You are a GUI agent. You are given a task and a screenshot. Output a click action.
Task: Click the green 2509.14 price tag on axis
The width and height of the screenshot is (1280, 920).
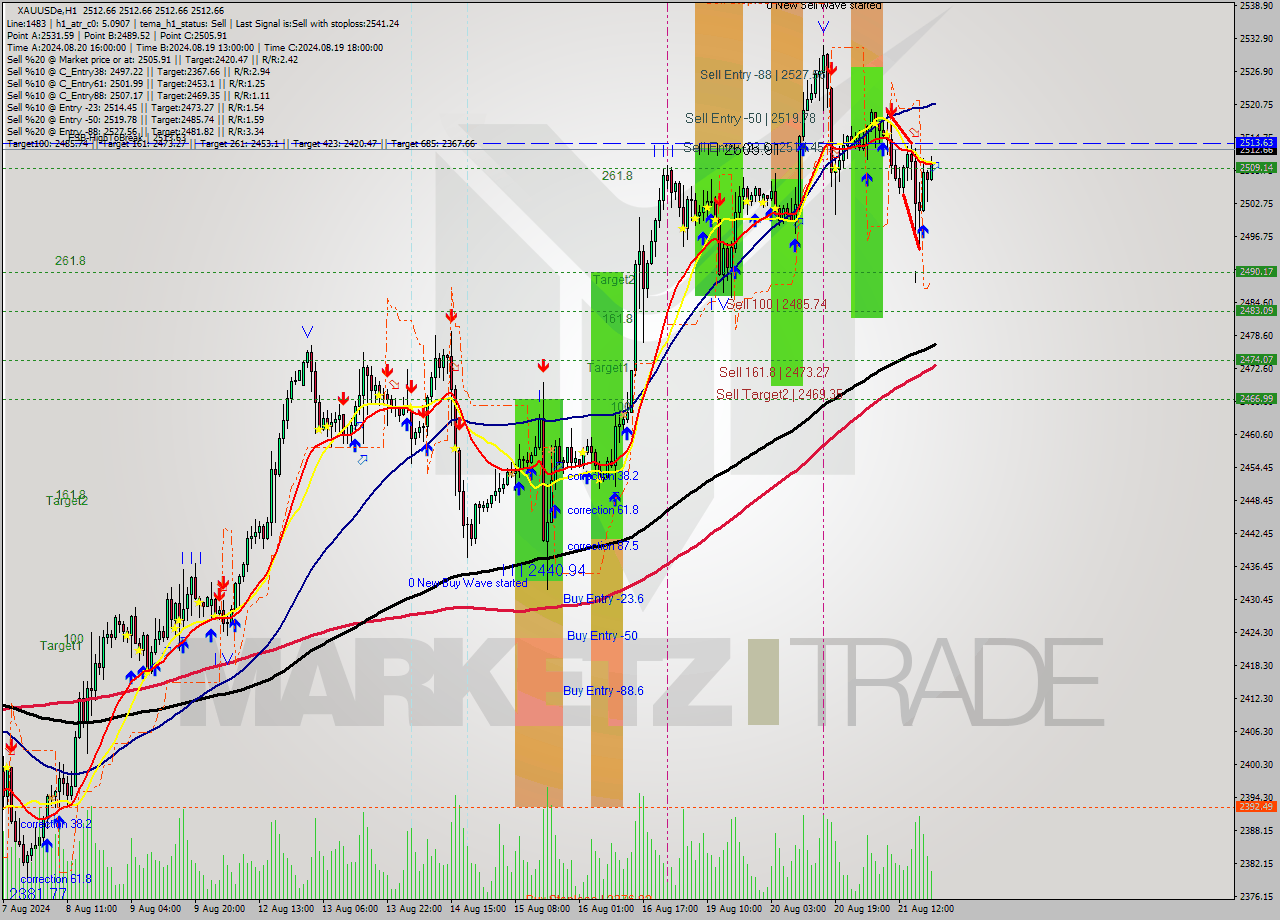click(1256, 168)
